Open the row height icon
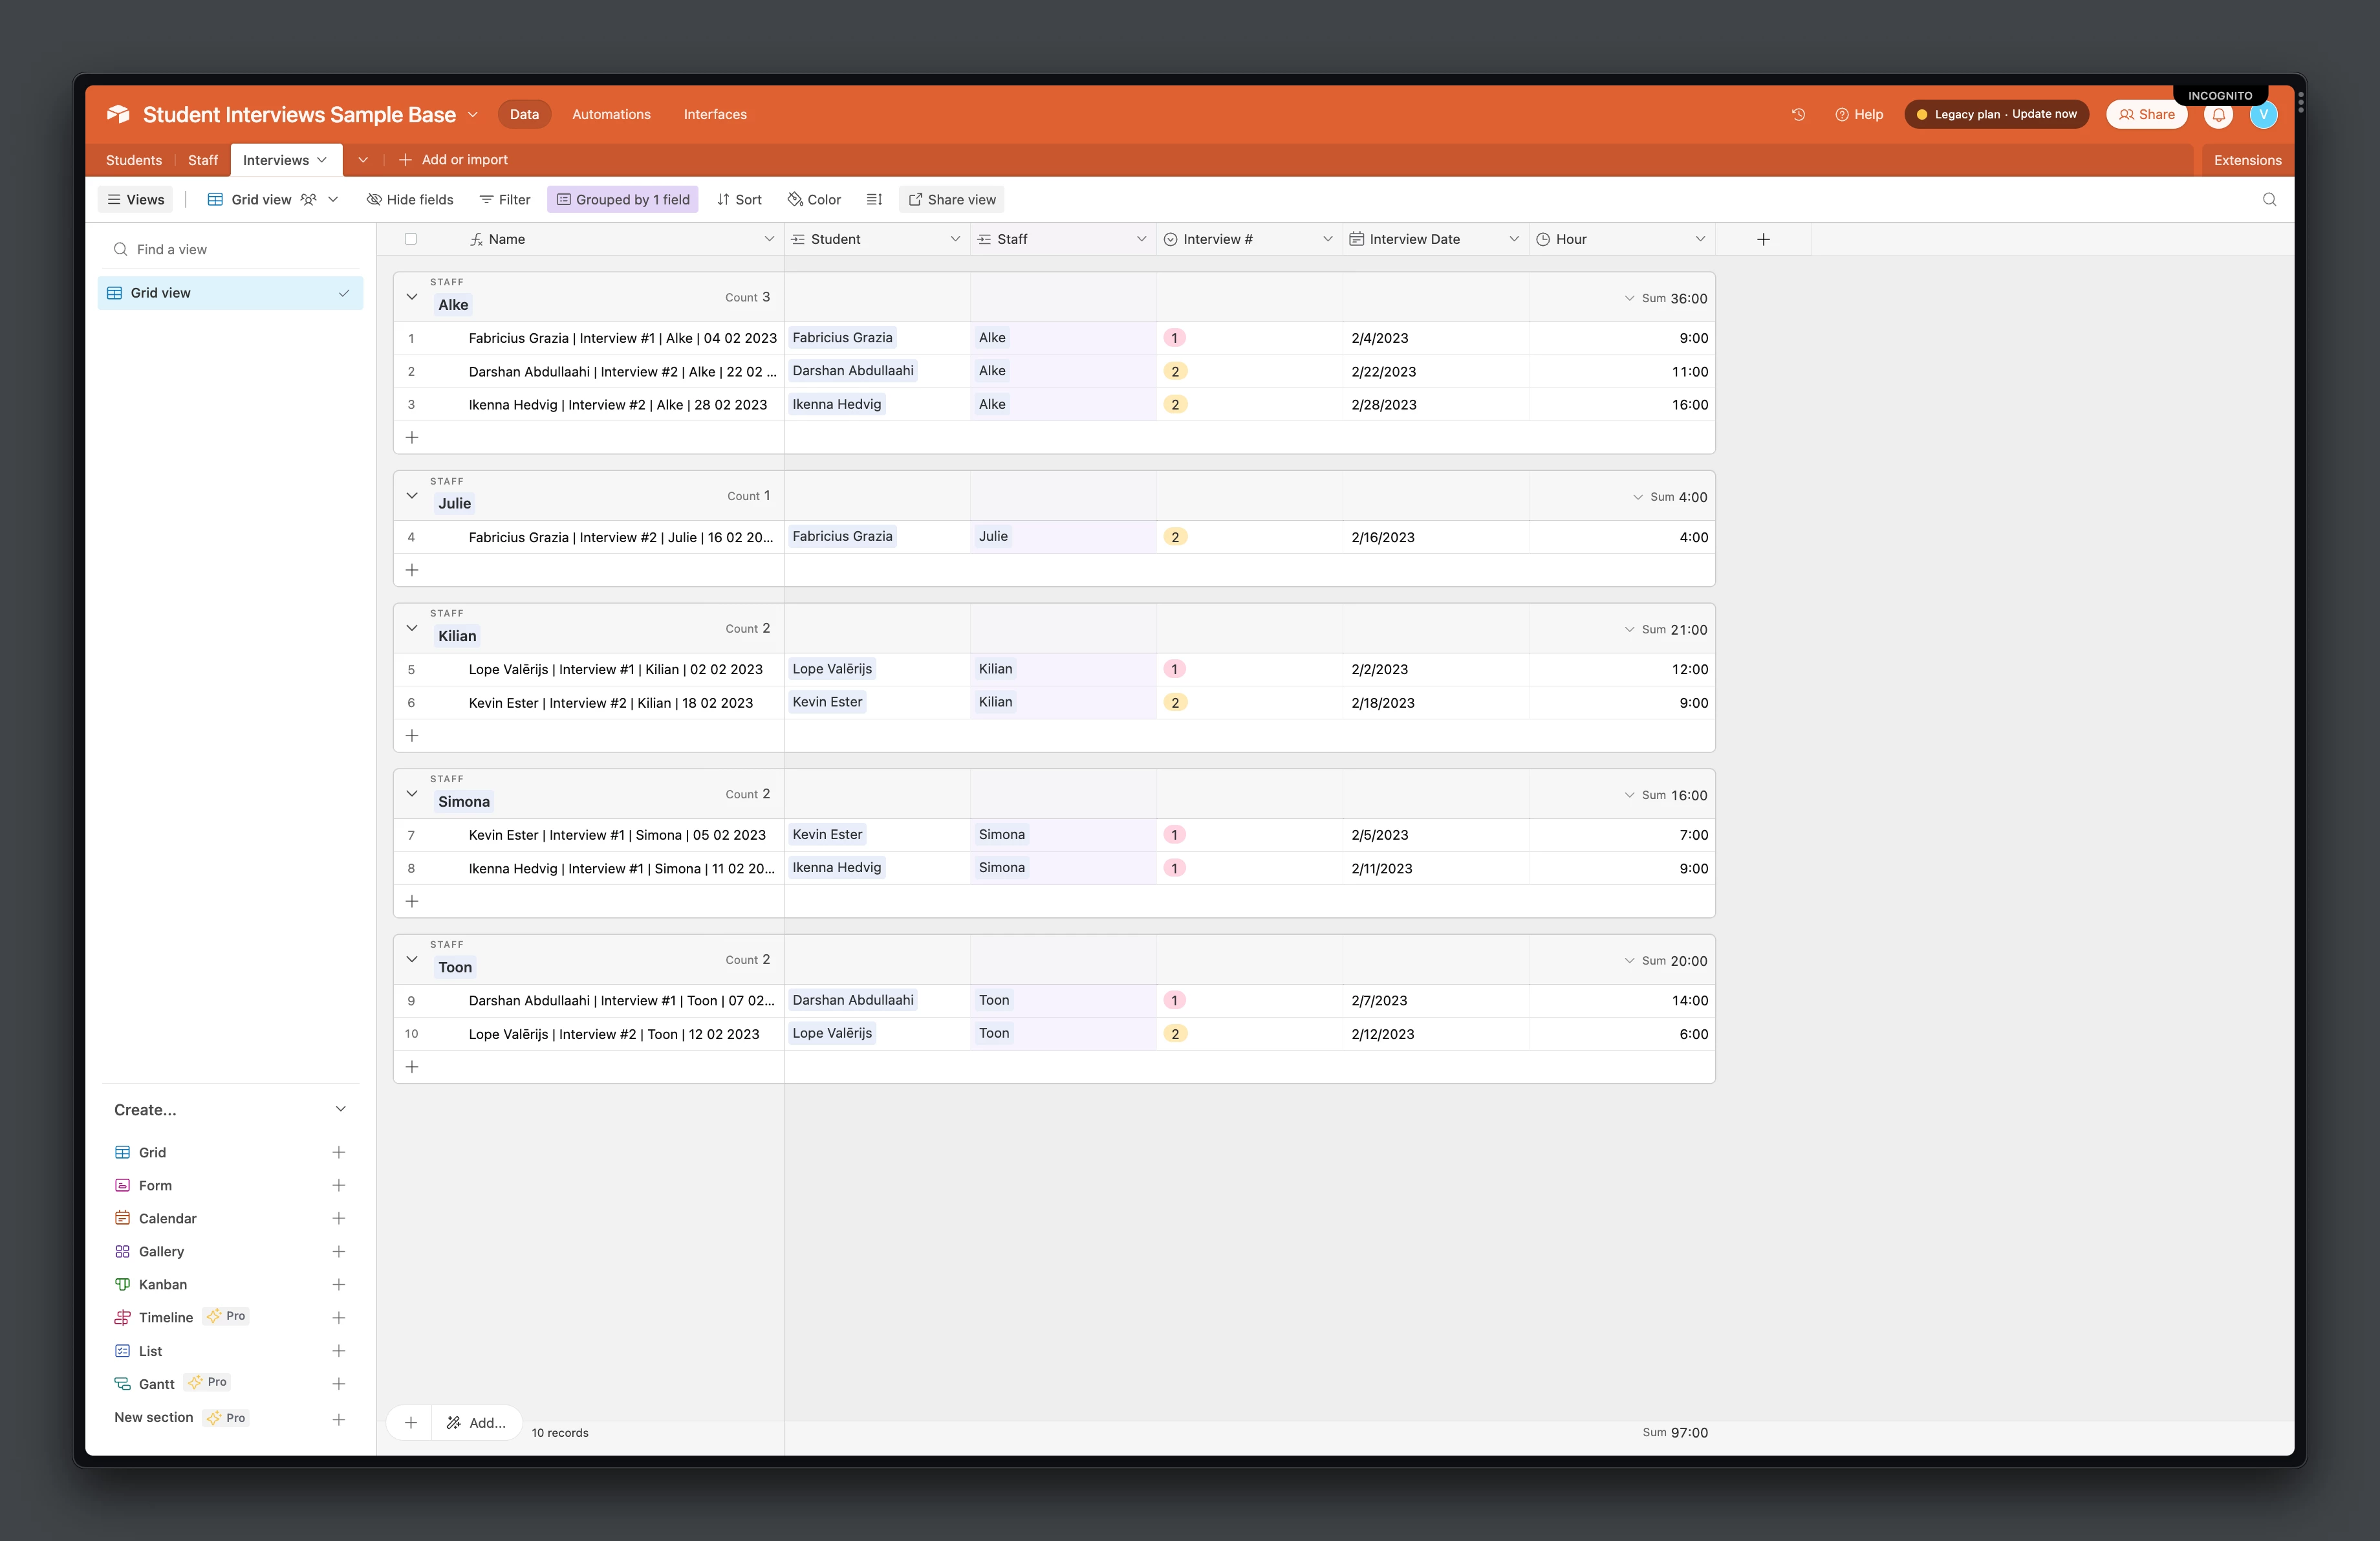The width and height of the screenshot is (2380, 1541). [x=874, y=199]
